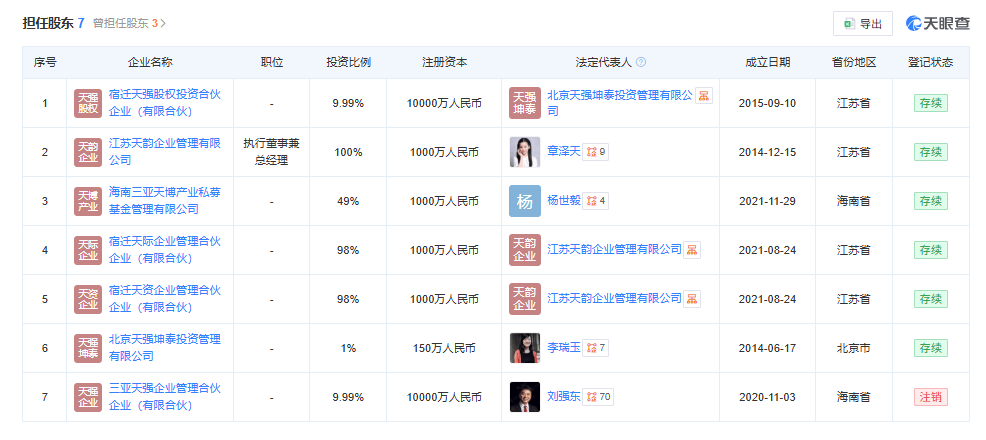Click the badge showing 70 next to 刘强东
986x440 pixels.
[x=599, y=397]
